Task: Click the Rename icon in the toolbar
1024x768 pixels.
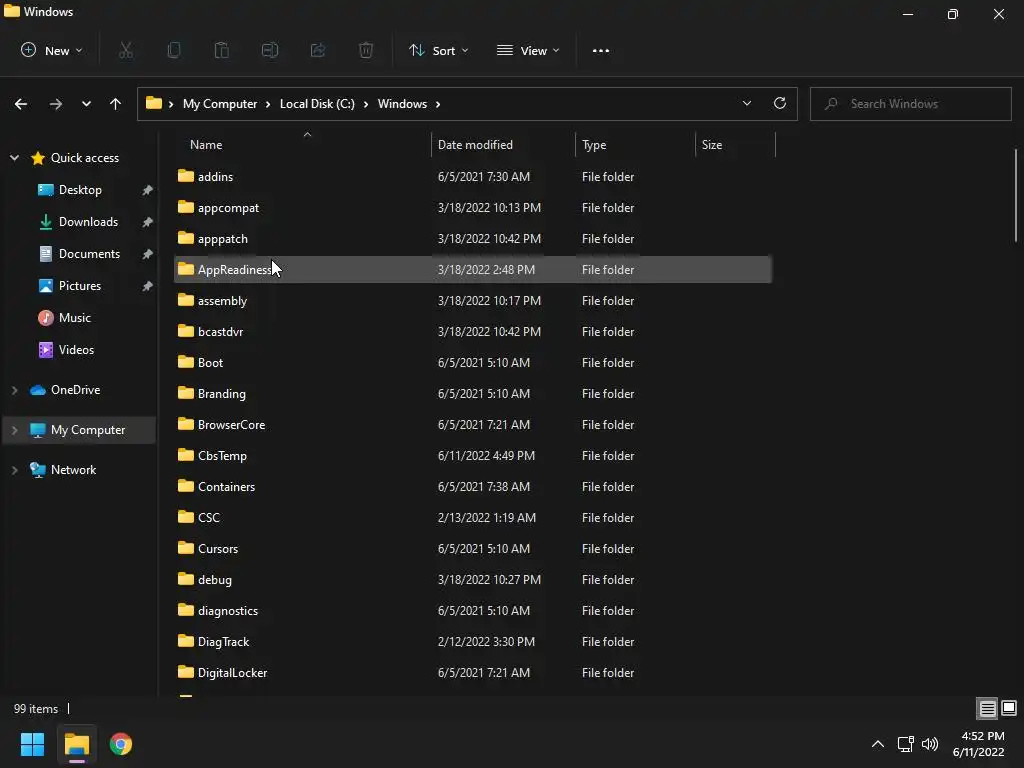Action: point(270,50)
